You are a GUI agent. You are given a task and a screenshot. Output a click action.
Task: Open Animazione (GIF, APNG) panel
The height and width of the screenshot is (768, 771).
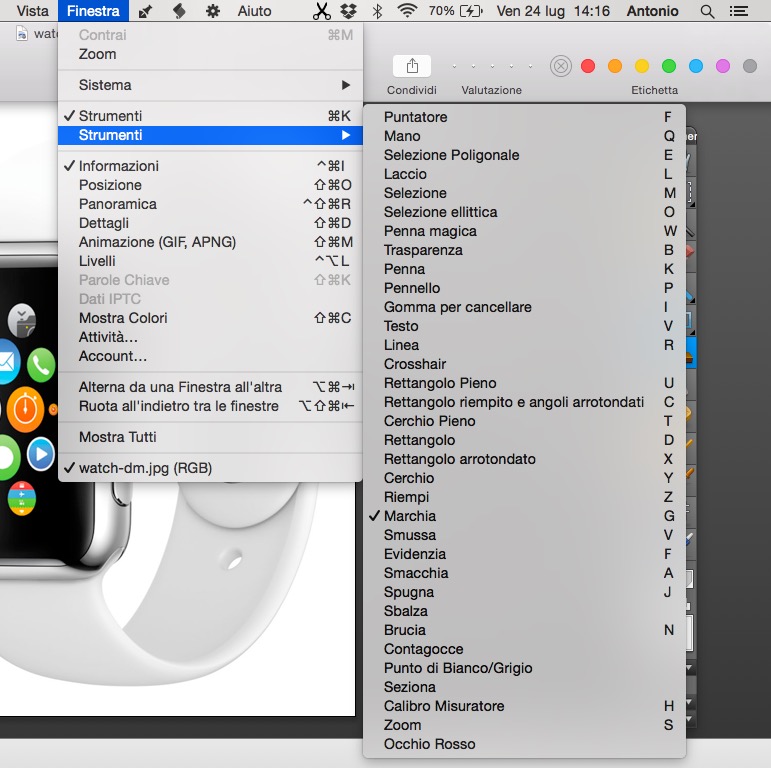point(210,242)
